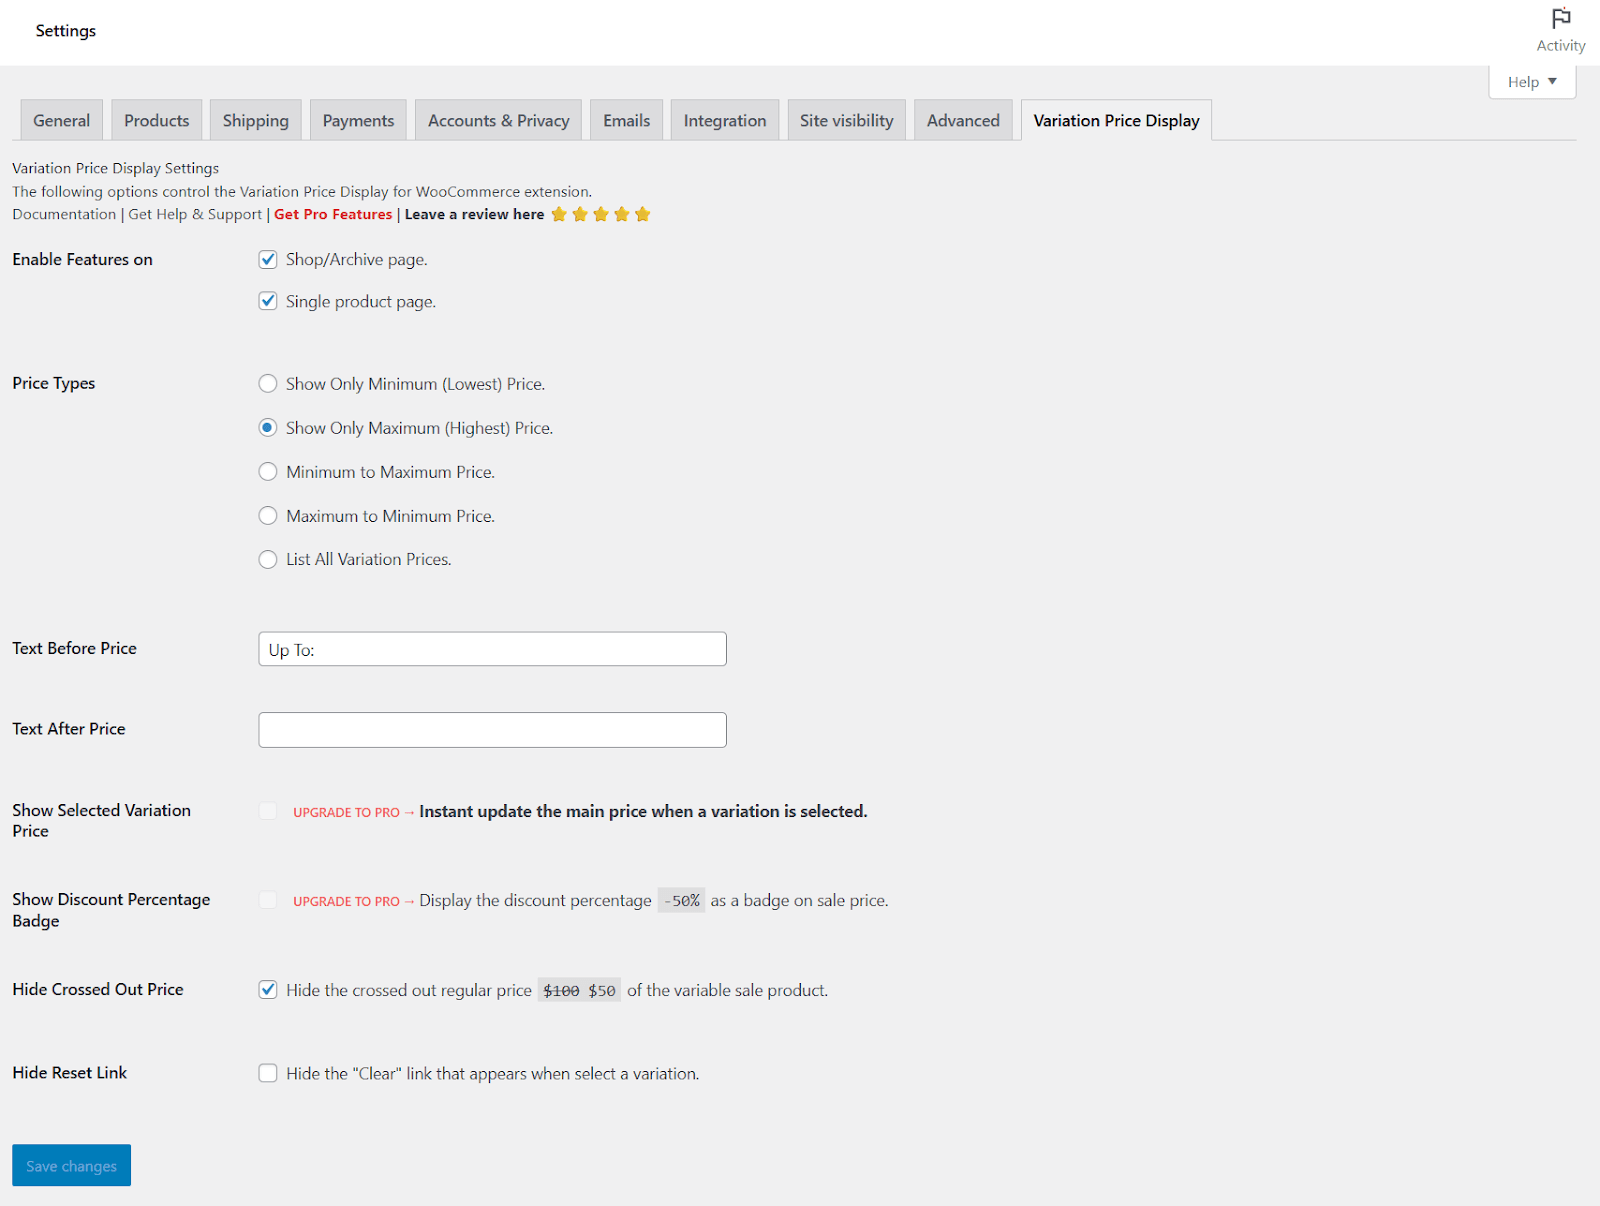
Task: Click the last review star icon
Action: click(x=643, y=214)
